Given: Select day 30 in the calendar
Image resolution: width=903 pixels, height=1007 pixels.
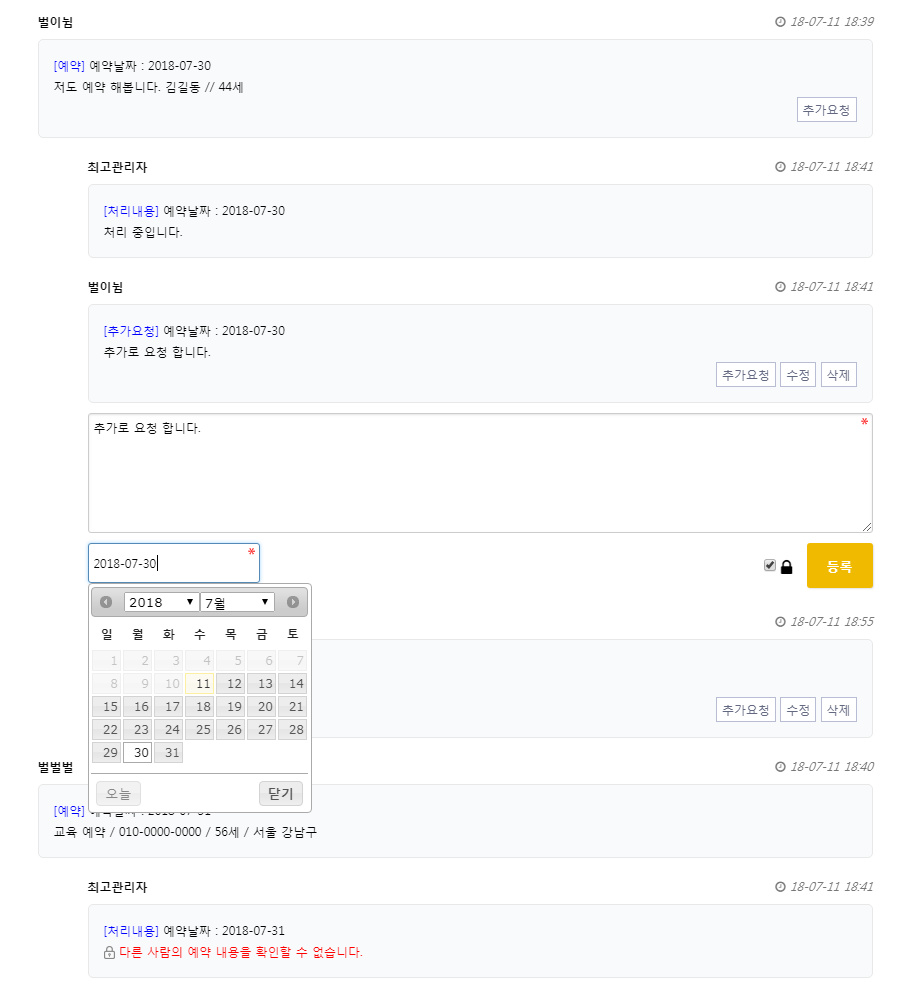Looking at the screenshot, I should pos(137,753).
